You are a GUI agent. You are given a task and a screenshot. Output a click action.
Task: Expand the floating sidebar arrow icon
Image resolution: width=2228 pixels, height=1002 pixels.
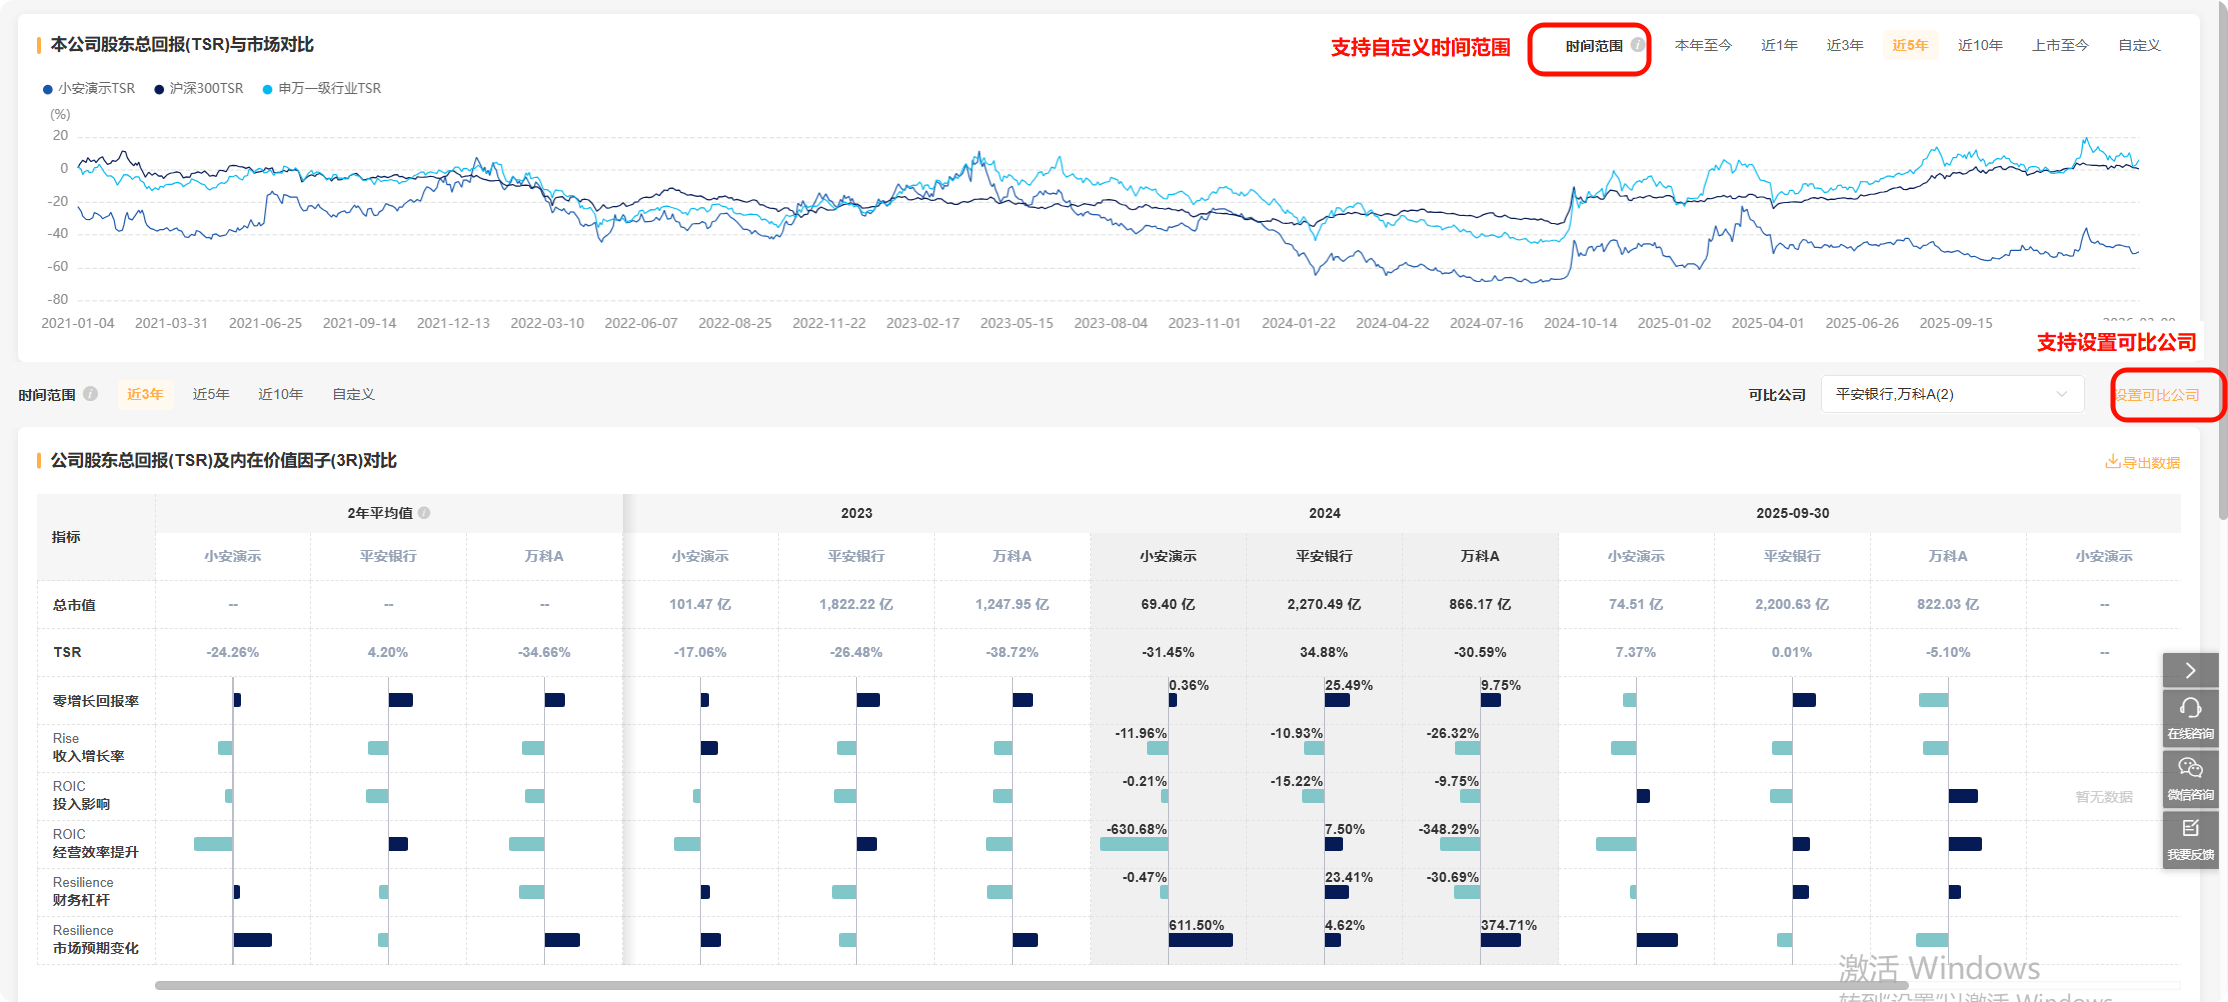point(2190,670)
